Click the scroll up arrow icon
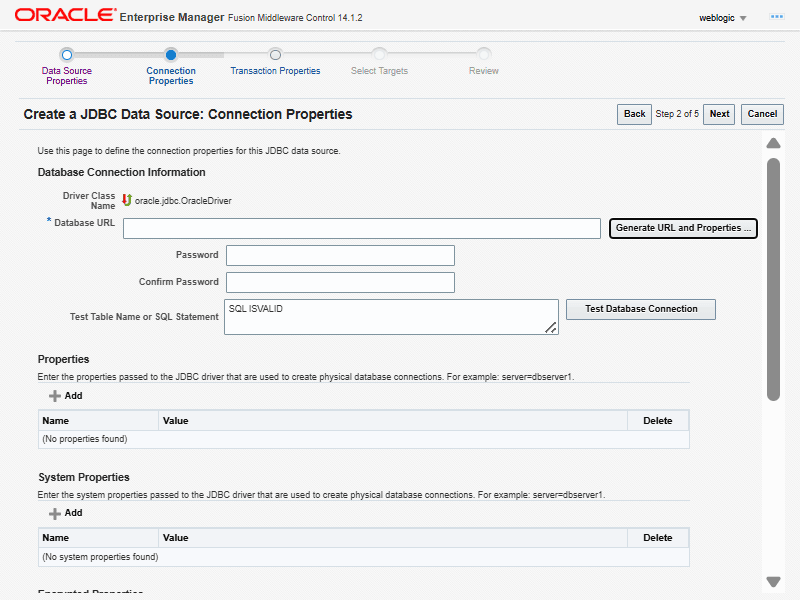This screenshot has width=800, height=600. (x=773, y=143)
